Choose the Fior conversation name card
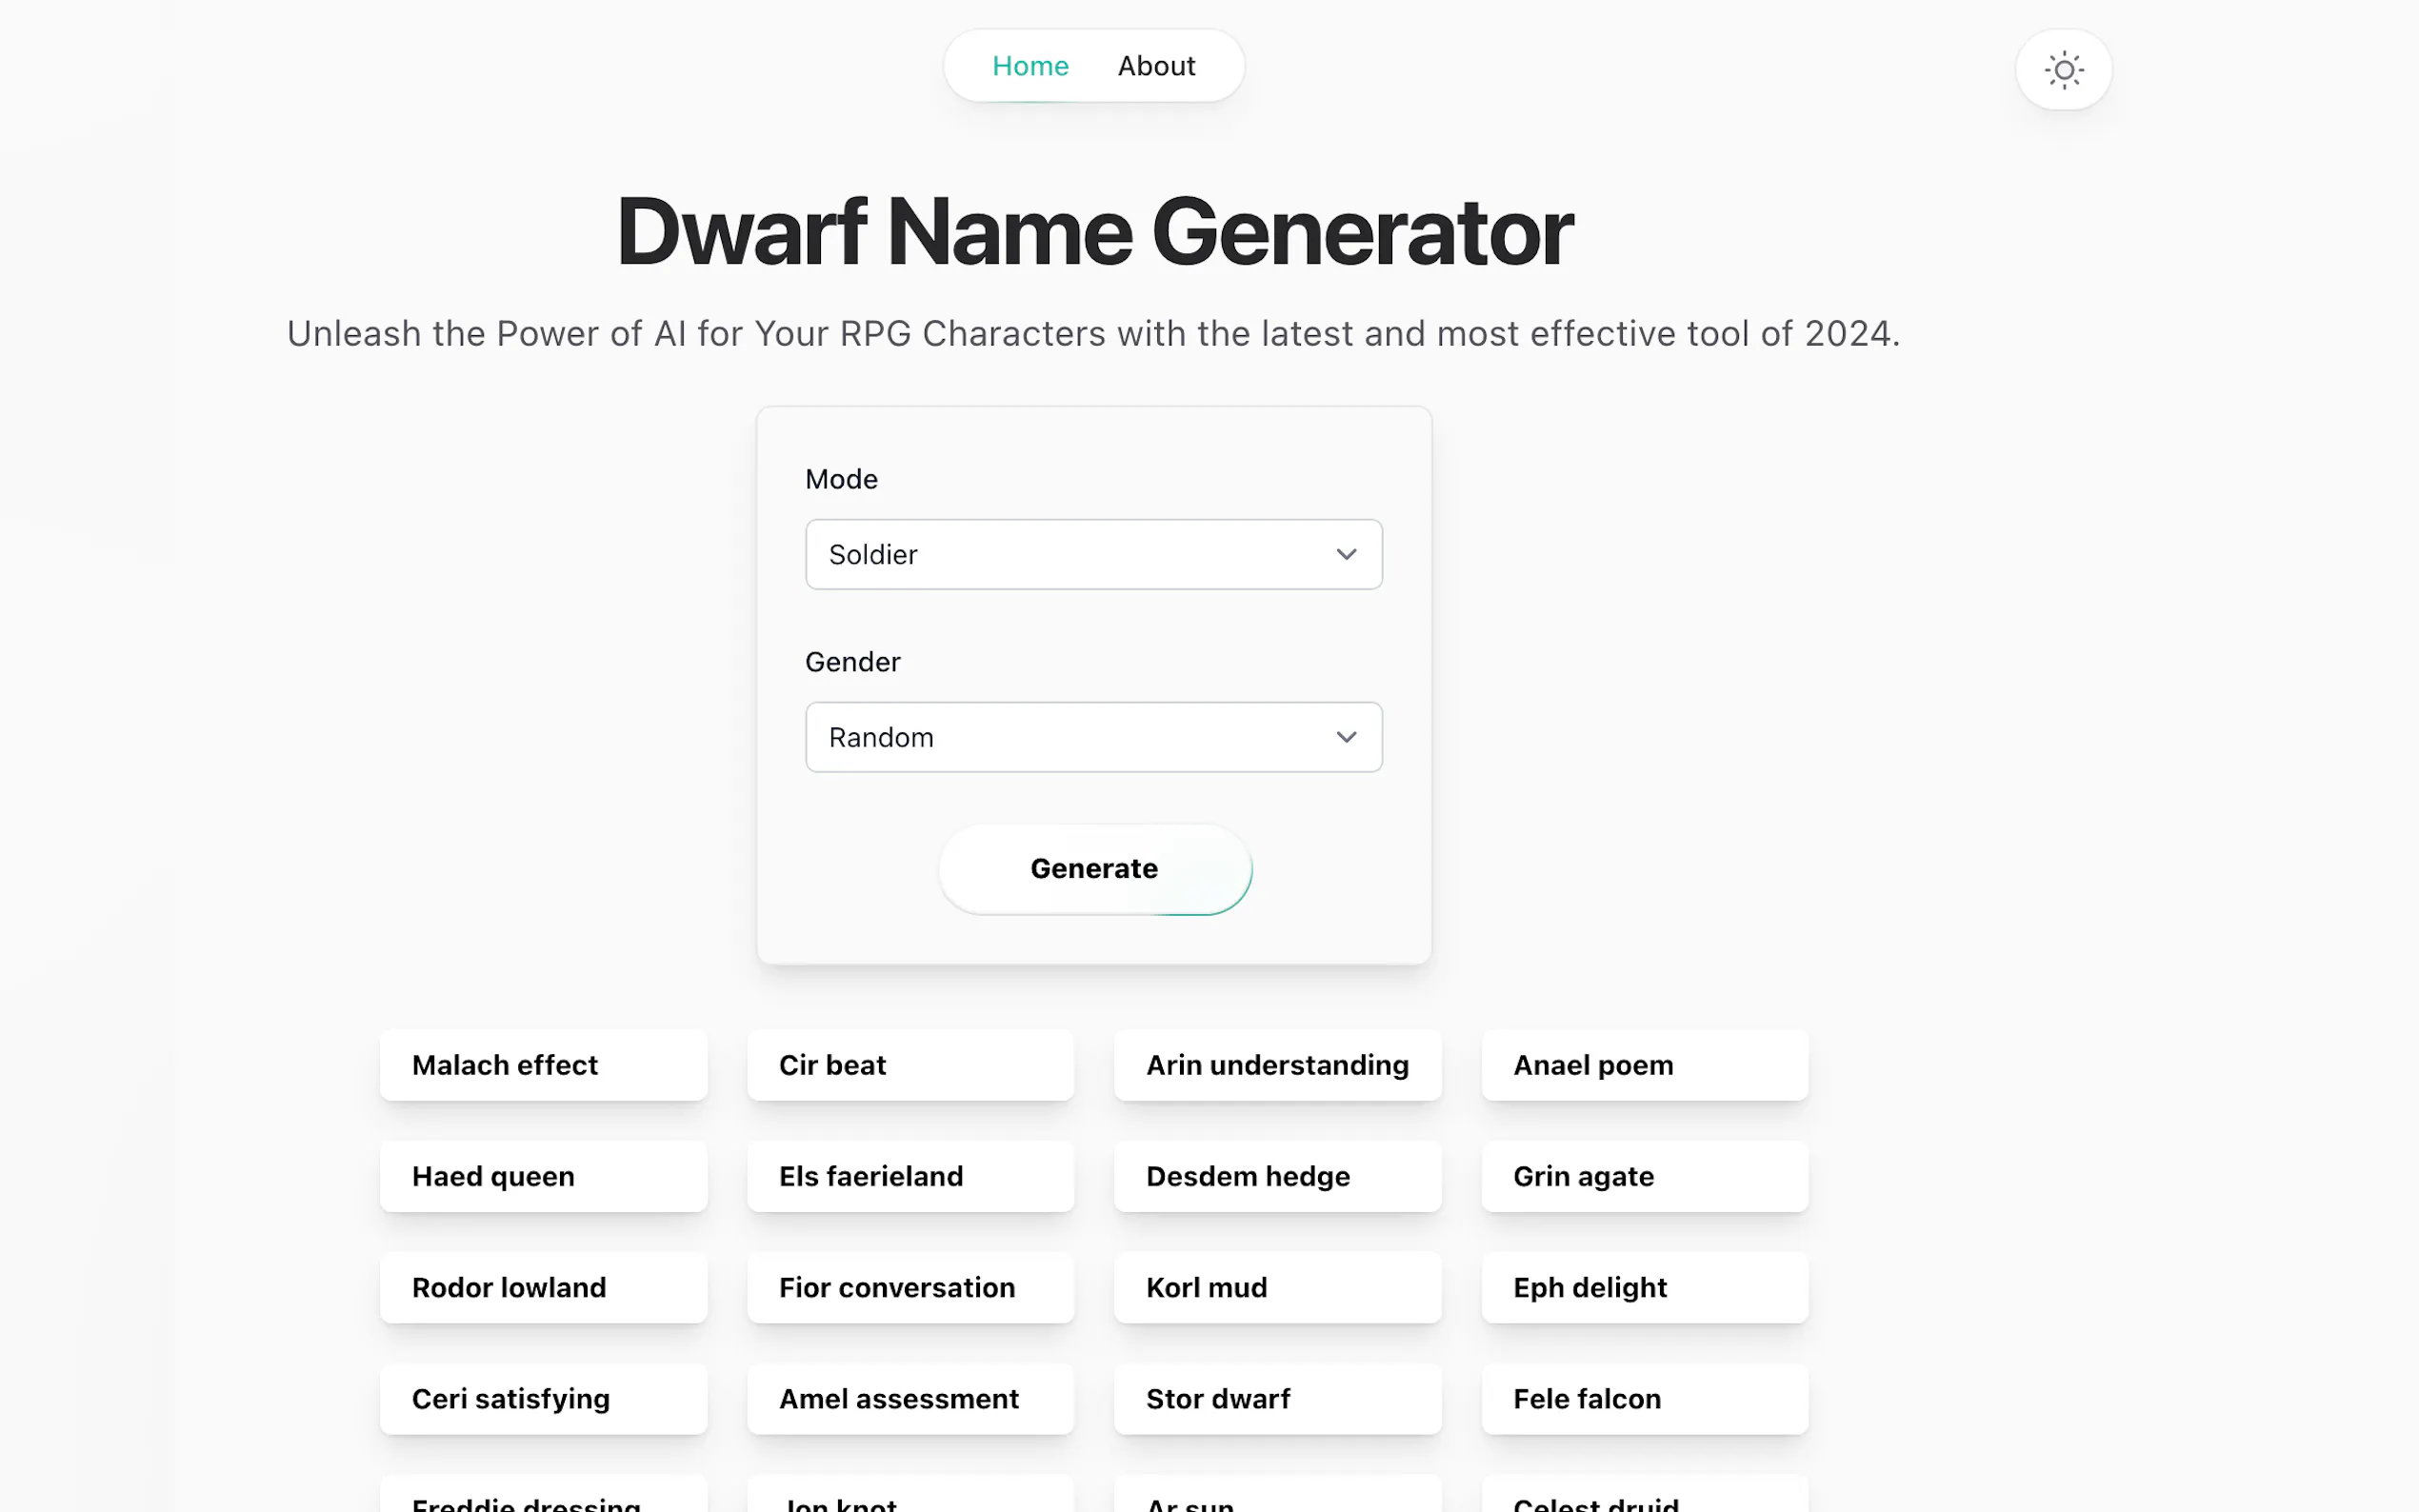This screenshot has height=1512, width=2419. [x=910, y=1287]
